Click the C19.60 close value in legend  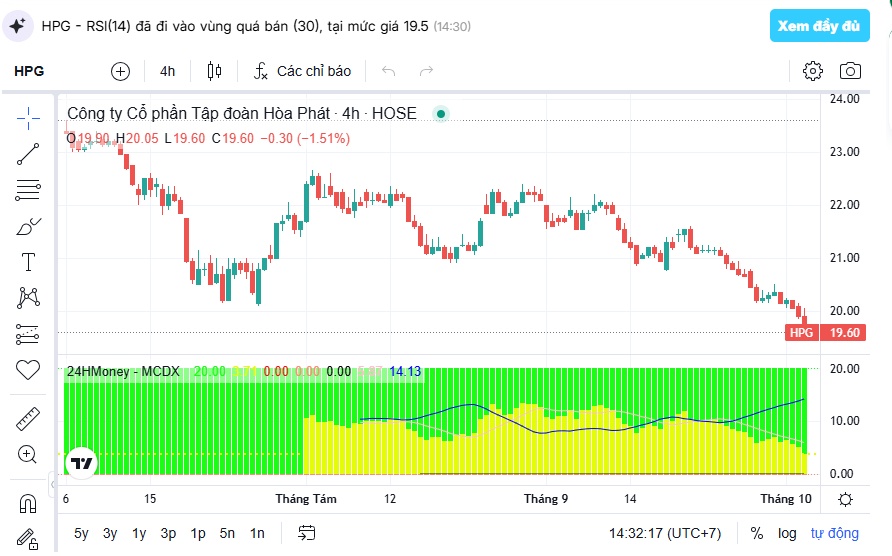click(233, 138)
